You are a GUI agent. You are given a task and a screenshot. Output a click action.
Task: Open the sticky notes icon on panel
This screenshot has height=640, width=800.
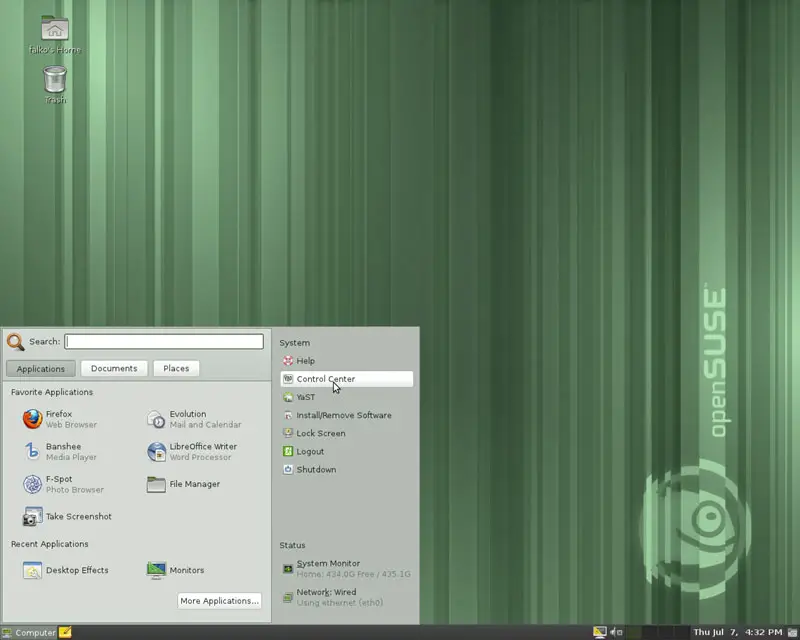pyautogui.click(x=65, y=632)
